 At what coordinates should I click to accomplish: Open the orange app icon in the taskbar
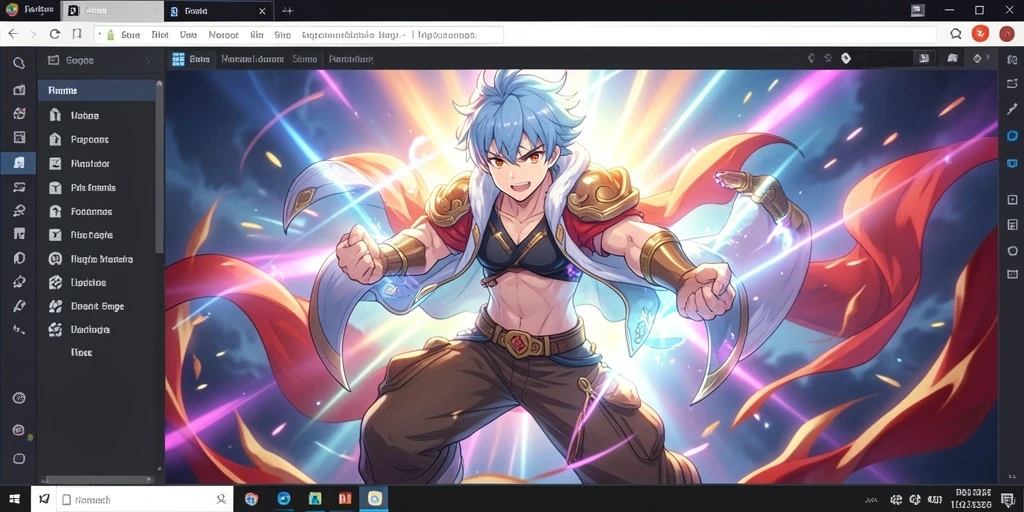pos(345,499)
